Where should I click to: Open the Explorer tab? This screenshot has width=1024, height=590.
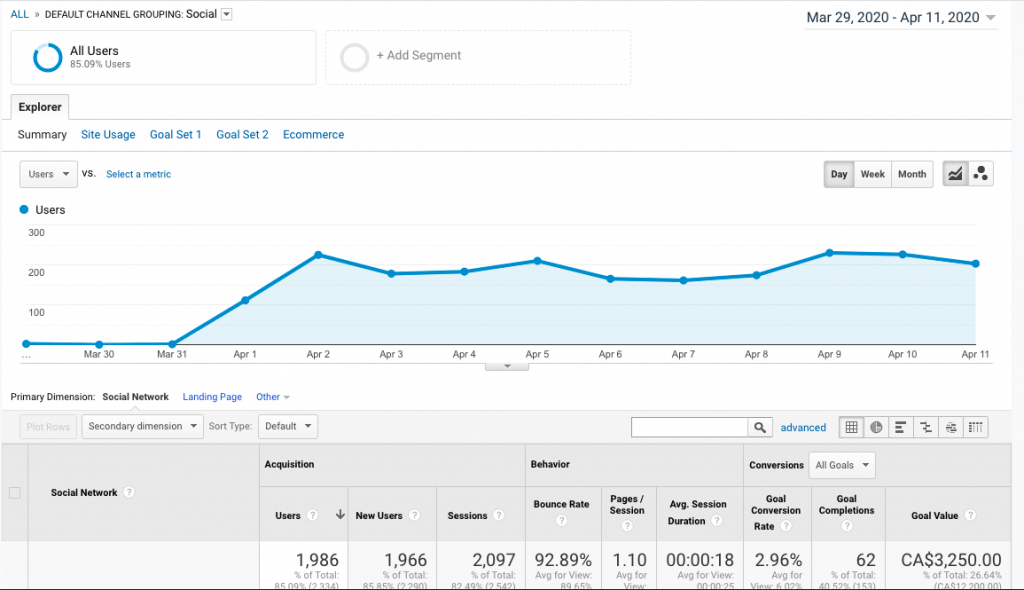[40, 107]
